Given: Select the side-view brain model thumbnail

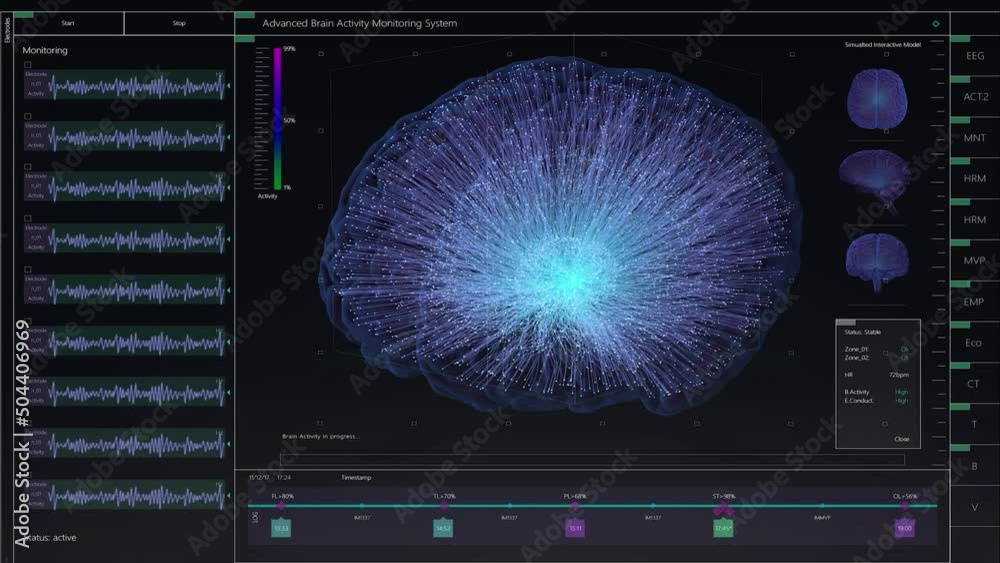Looking at the screenshot, I should coord(875,180).
